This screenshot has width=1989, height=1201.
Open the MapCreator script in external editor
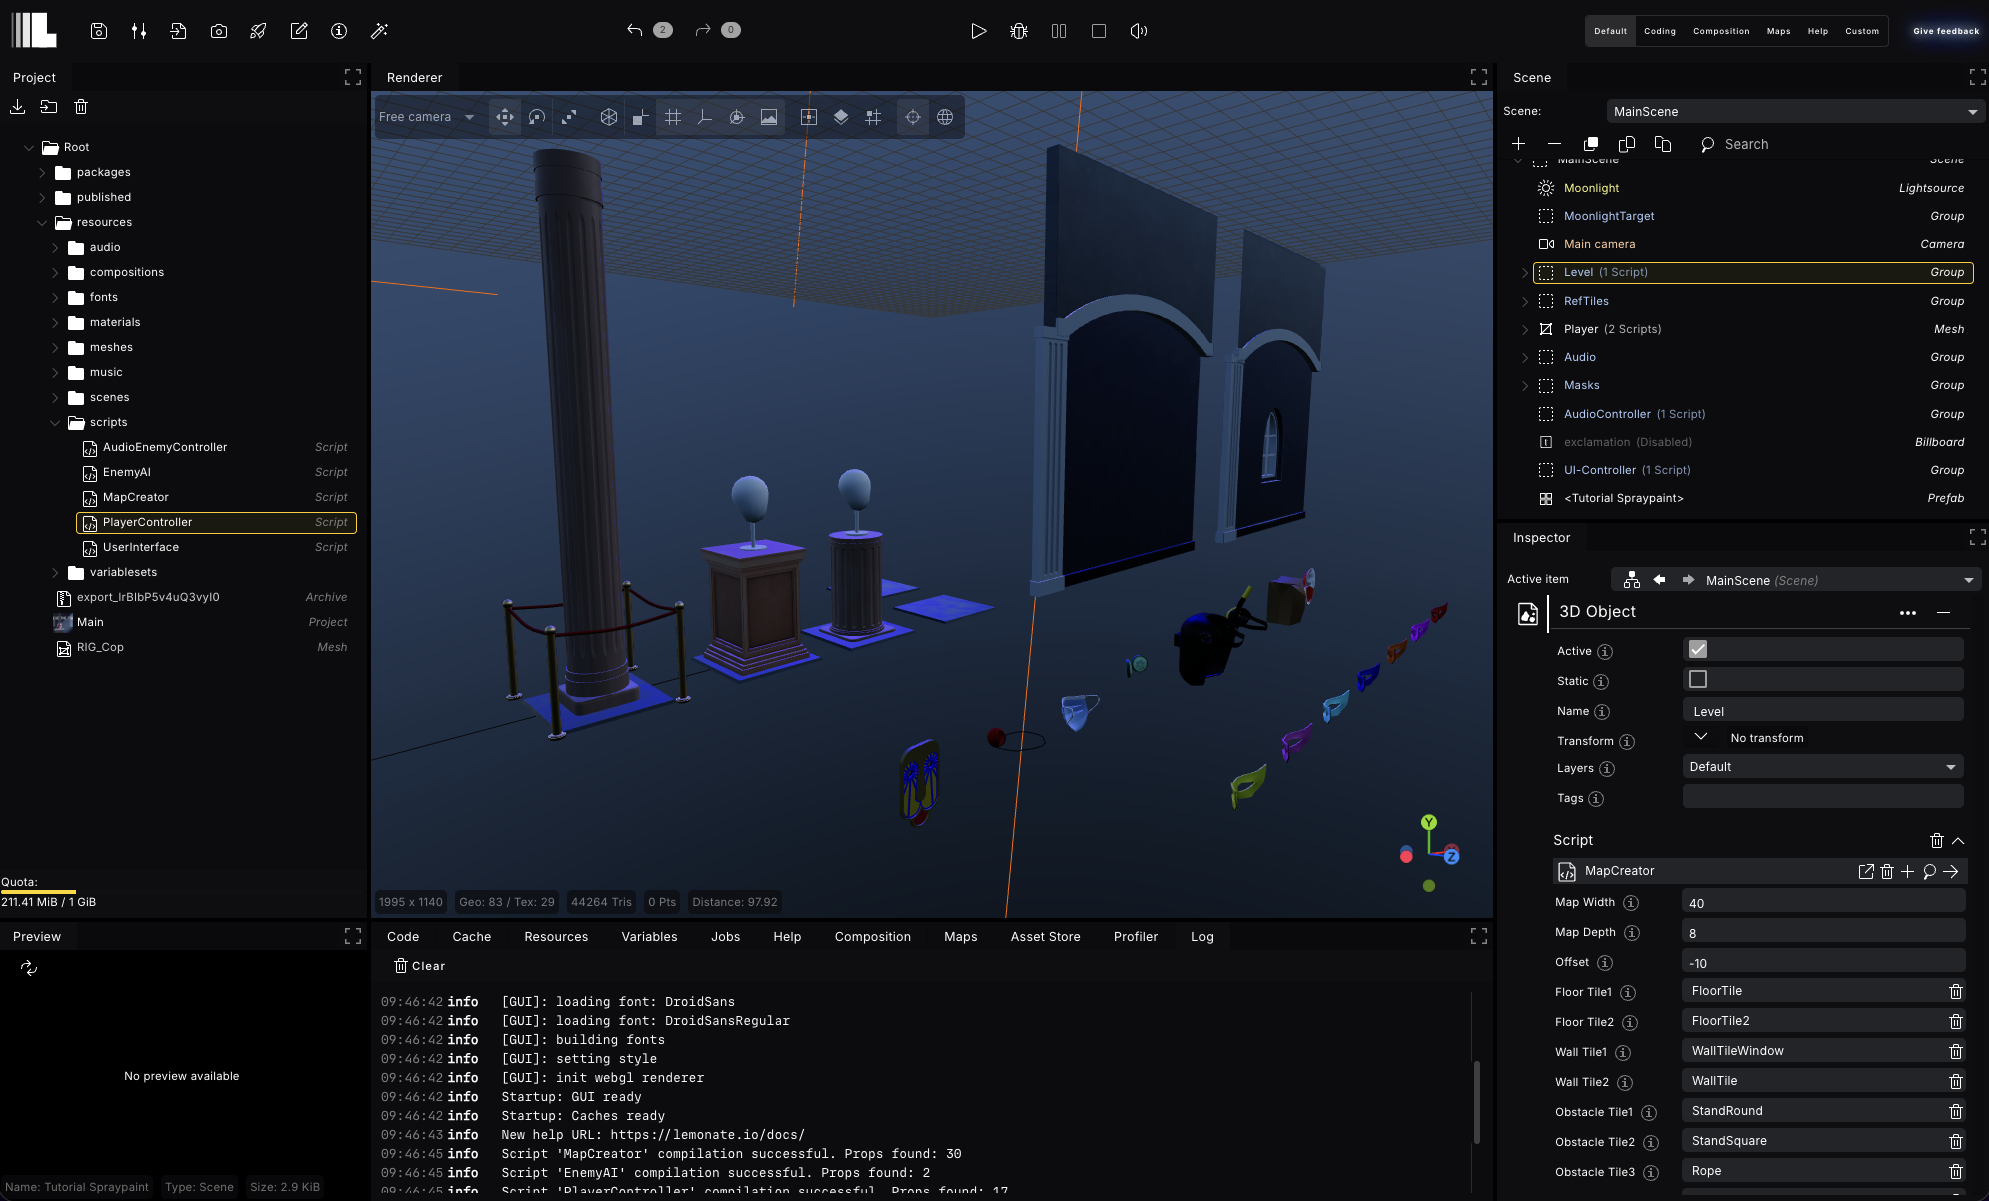[1866, 871]
